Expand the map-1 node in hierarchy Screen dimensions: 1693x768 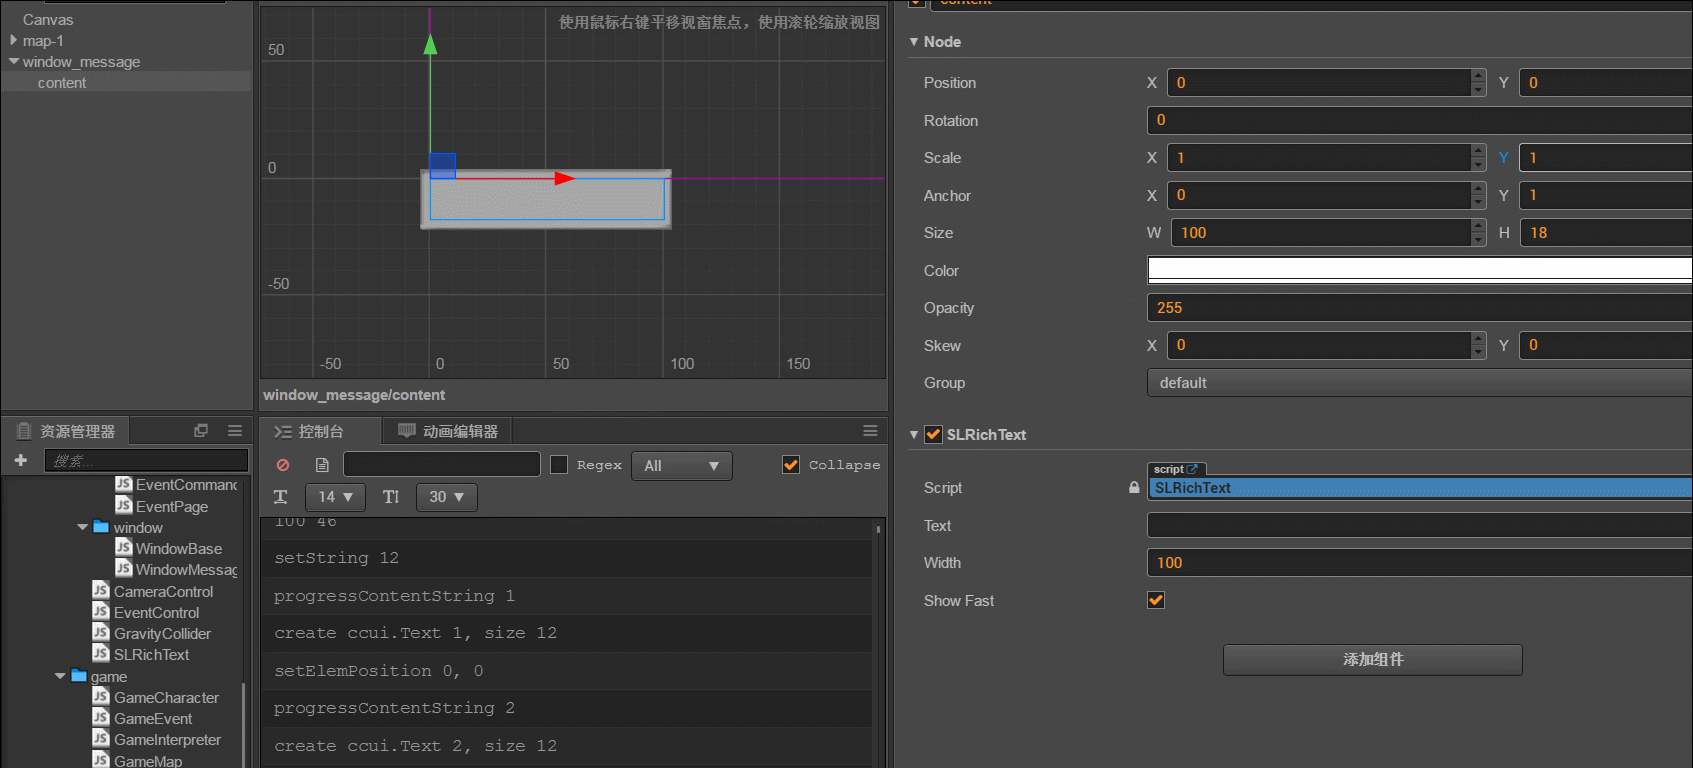click(14, 40)
